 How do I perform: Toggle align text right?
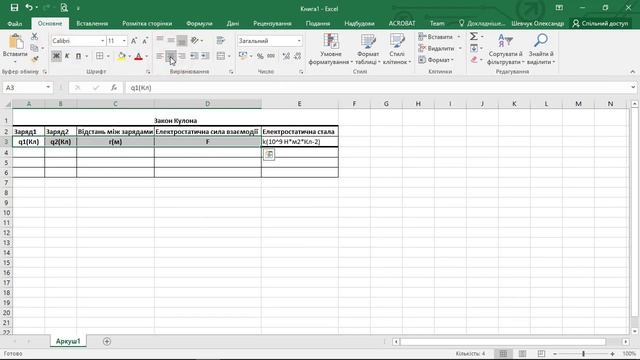182,56
